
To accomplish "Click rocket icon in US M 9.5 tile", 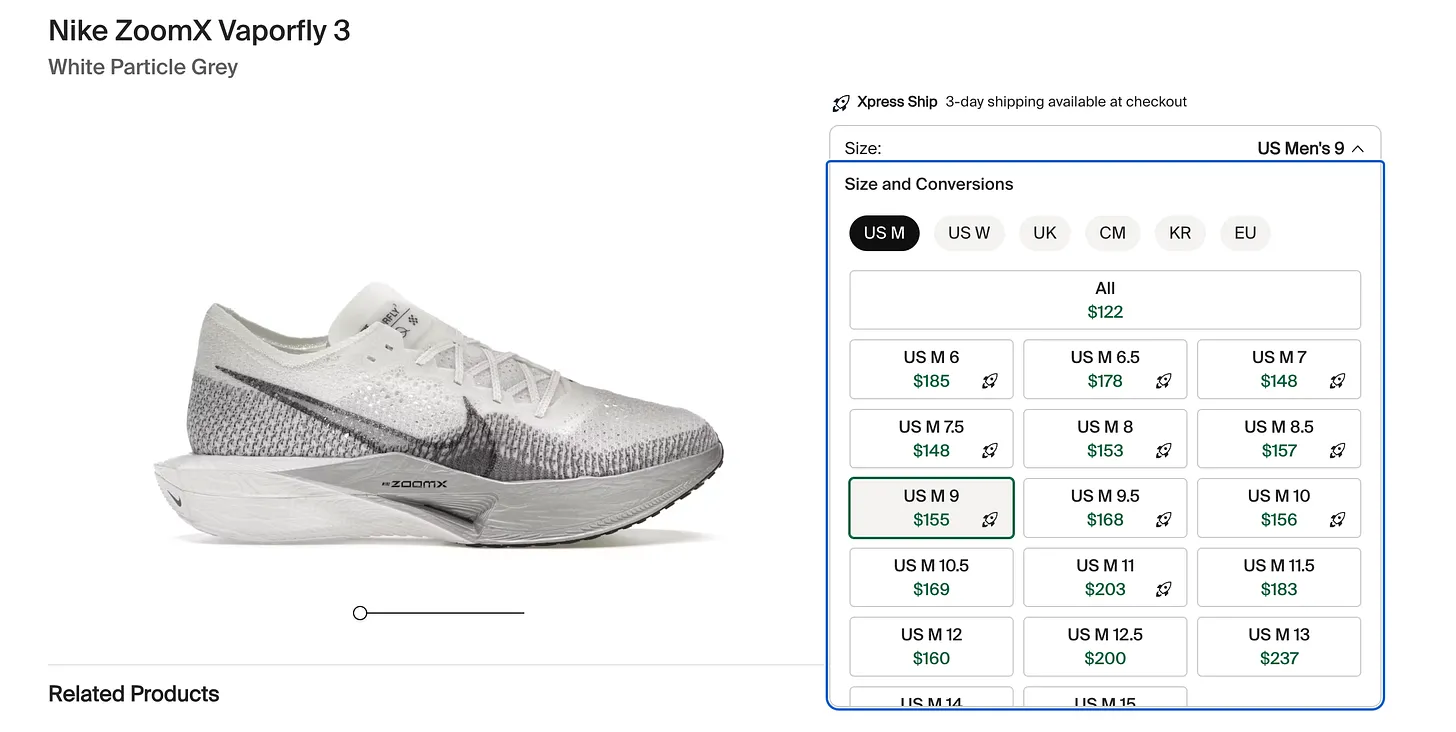I will [x=1163, y=520].
